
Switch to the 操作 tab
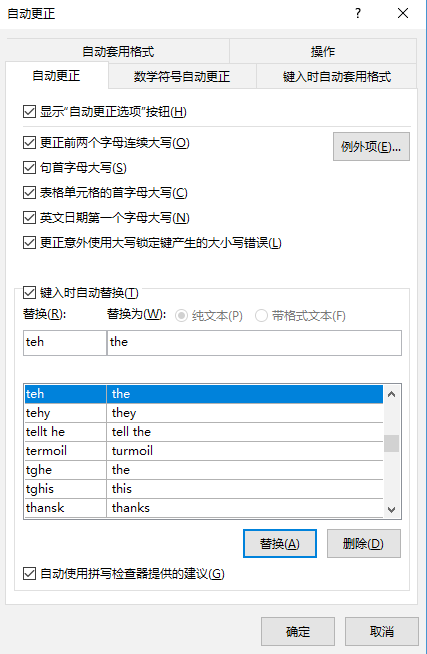pyautogui.click(x=323, y=51)
